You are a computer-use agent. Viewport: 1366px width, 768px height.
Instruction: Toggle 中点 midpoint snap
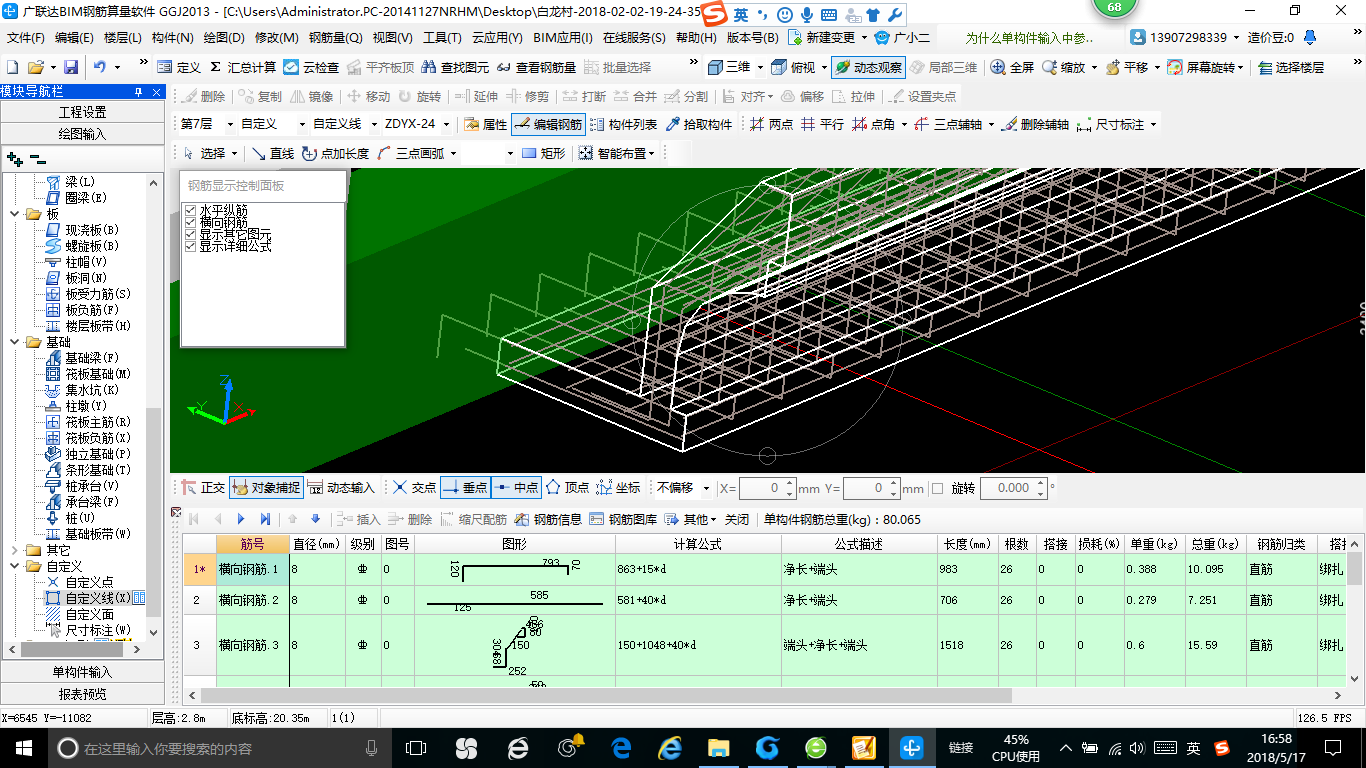(x=515, y=488)
